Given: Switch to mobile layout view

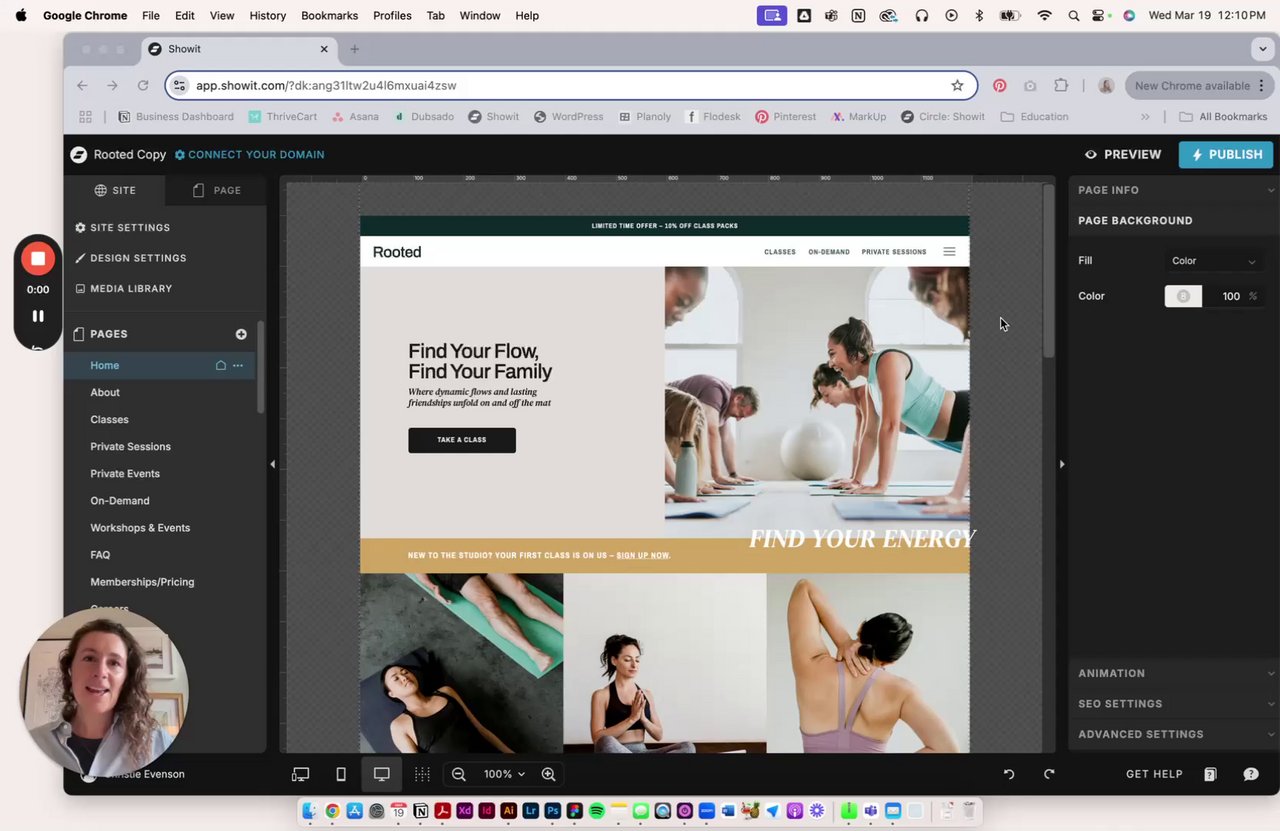Looking at the screenshot, I should [x=340, y=774].
